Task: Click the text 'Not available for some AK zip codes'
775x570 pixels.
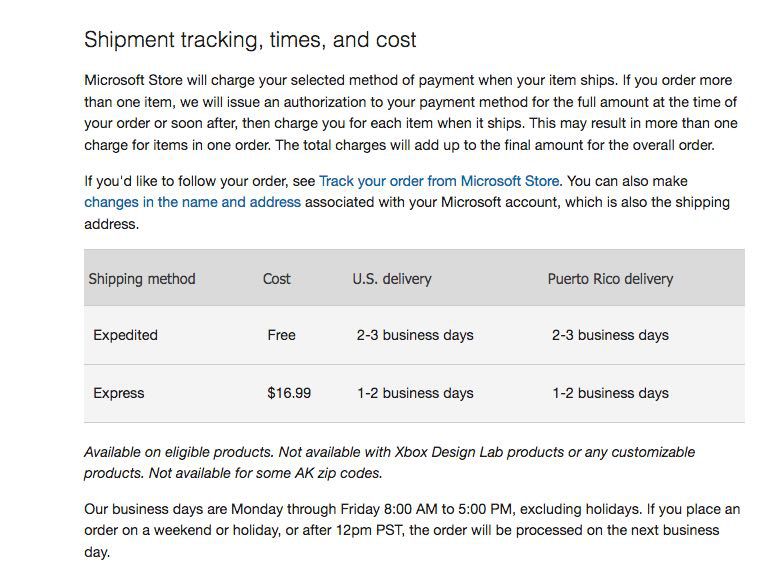Action: point(266,473)
